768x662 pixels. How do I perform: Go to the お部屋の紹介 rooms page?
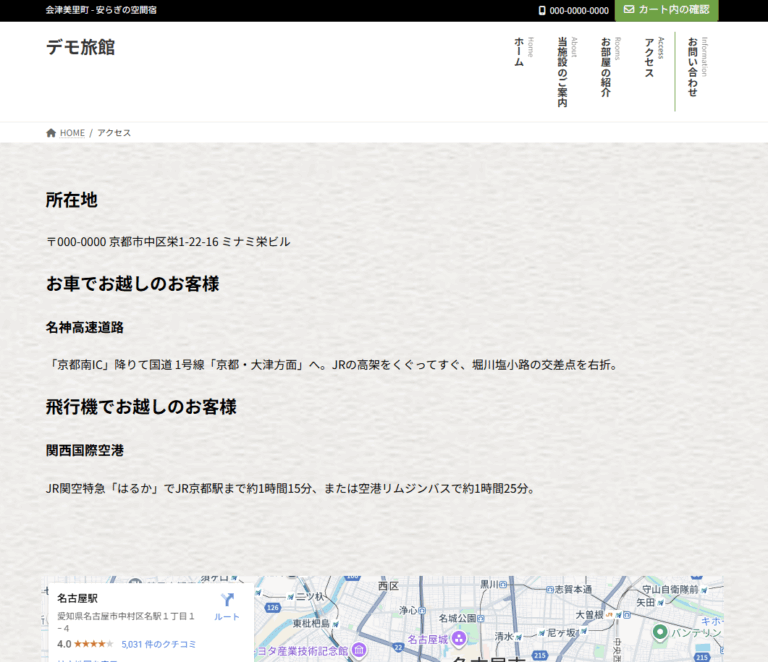606,67
